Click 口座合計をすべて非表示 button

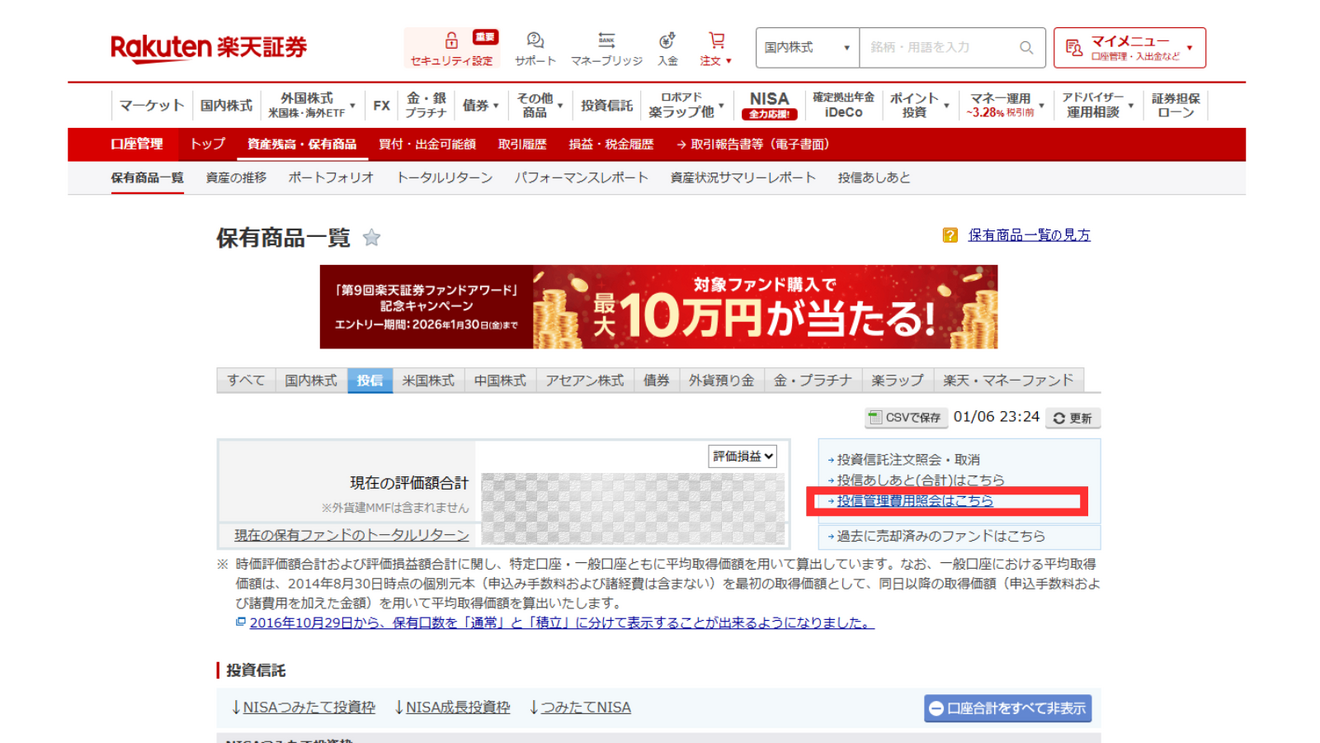click(x=1008, y=709)
